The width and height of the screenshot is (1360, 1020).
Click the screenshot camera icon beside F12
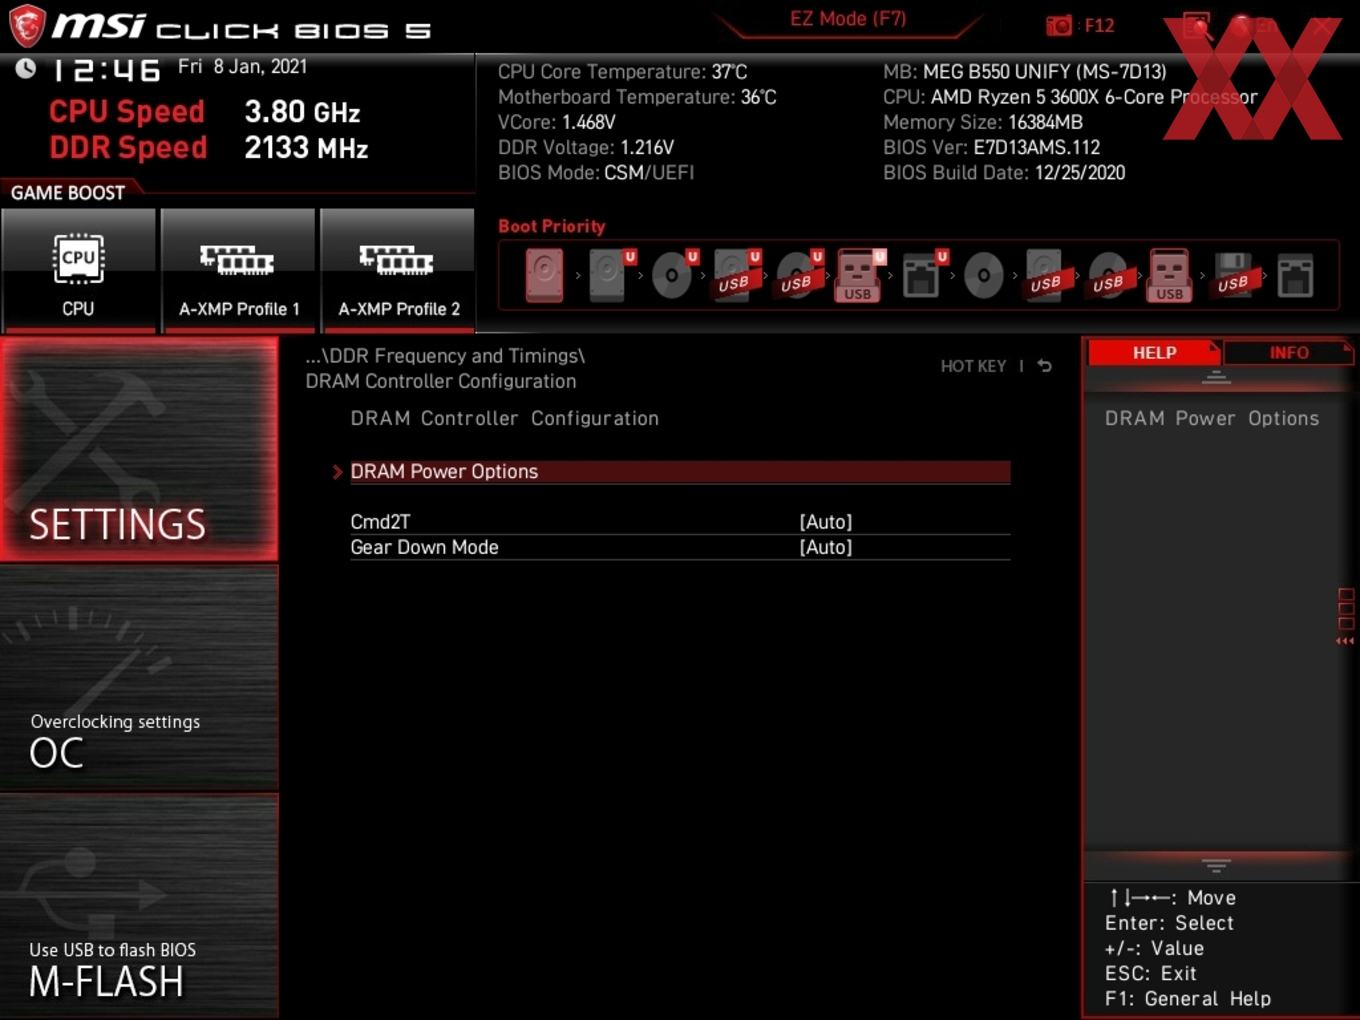click(1058, 26)
